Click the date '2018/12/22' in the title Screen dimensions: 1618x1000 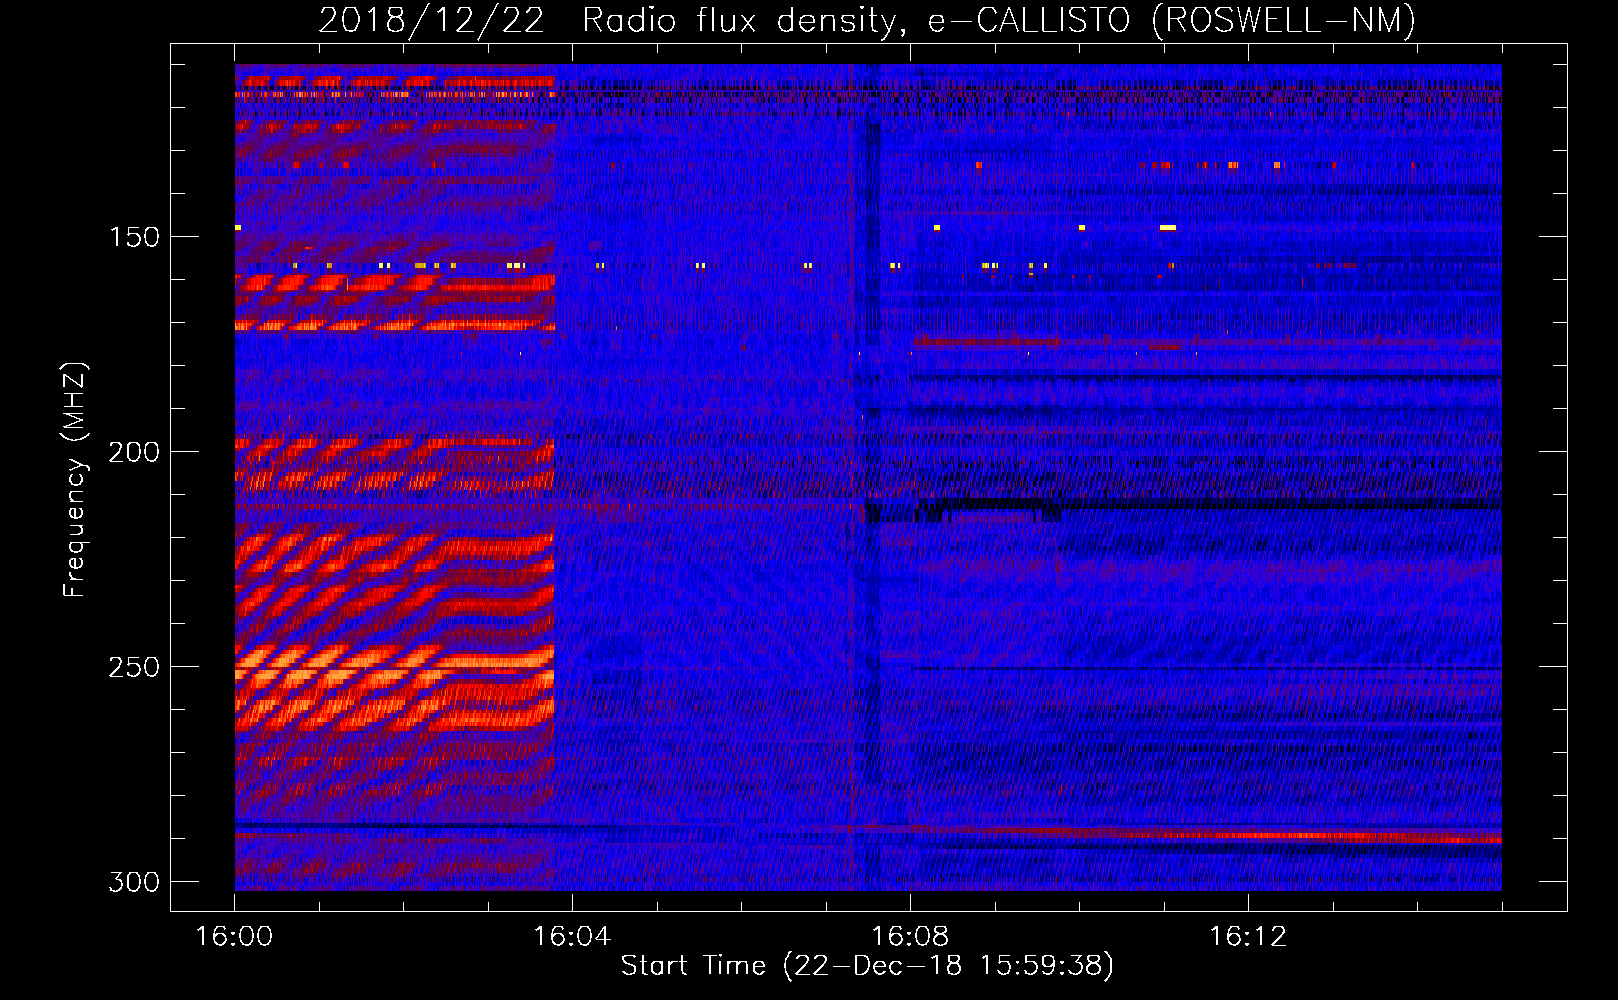point(431,21)
